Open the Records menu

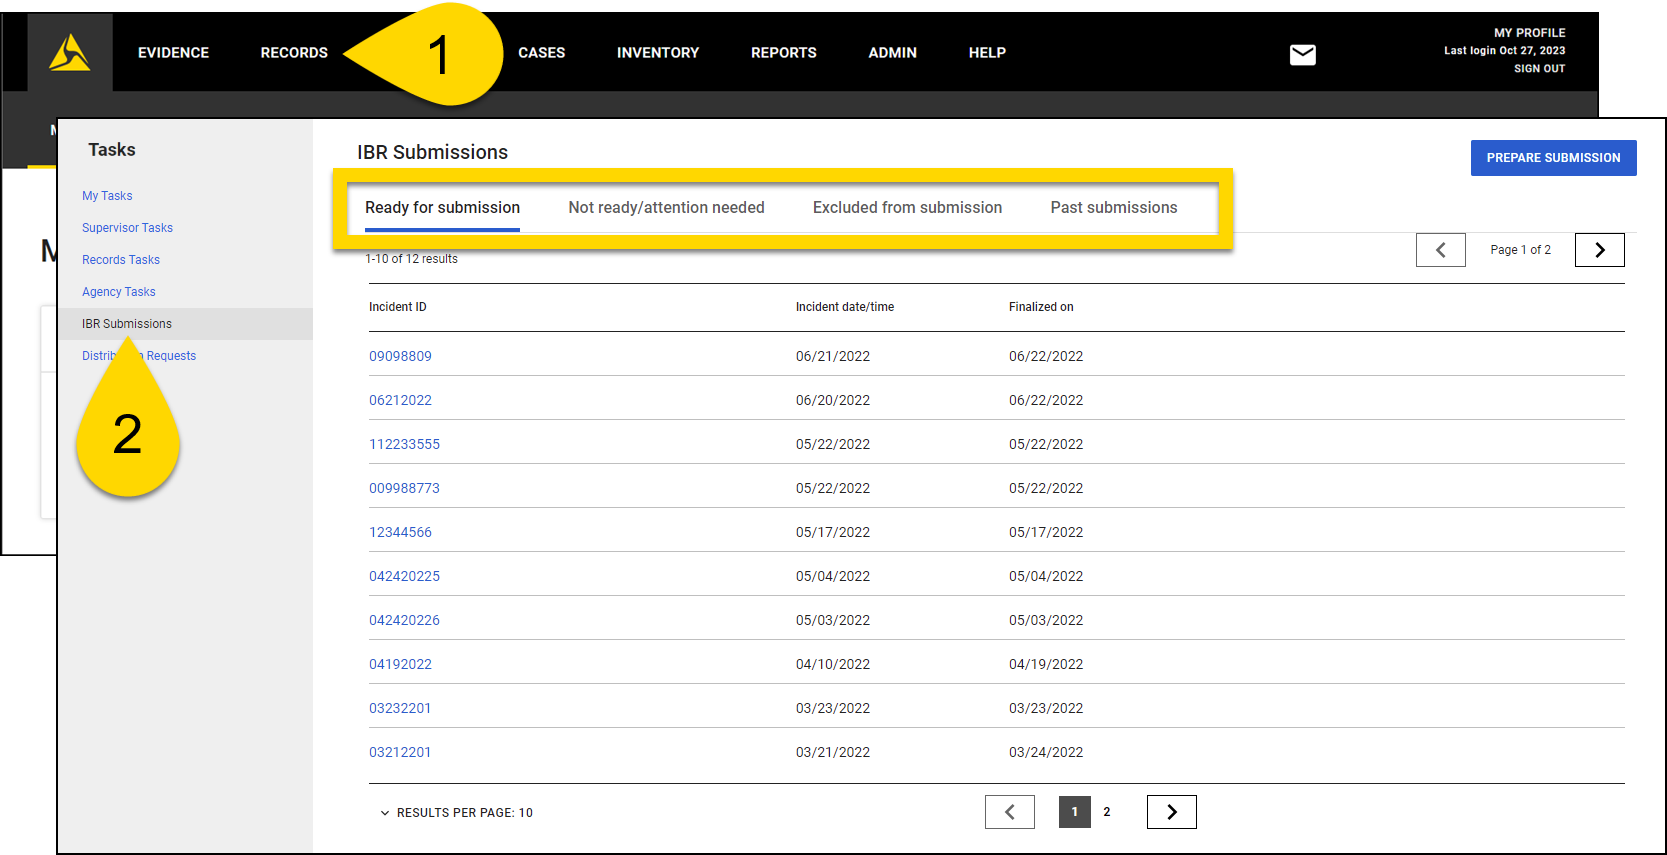[294, 53]
